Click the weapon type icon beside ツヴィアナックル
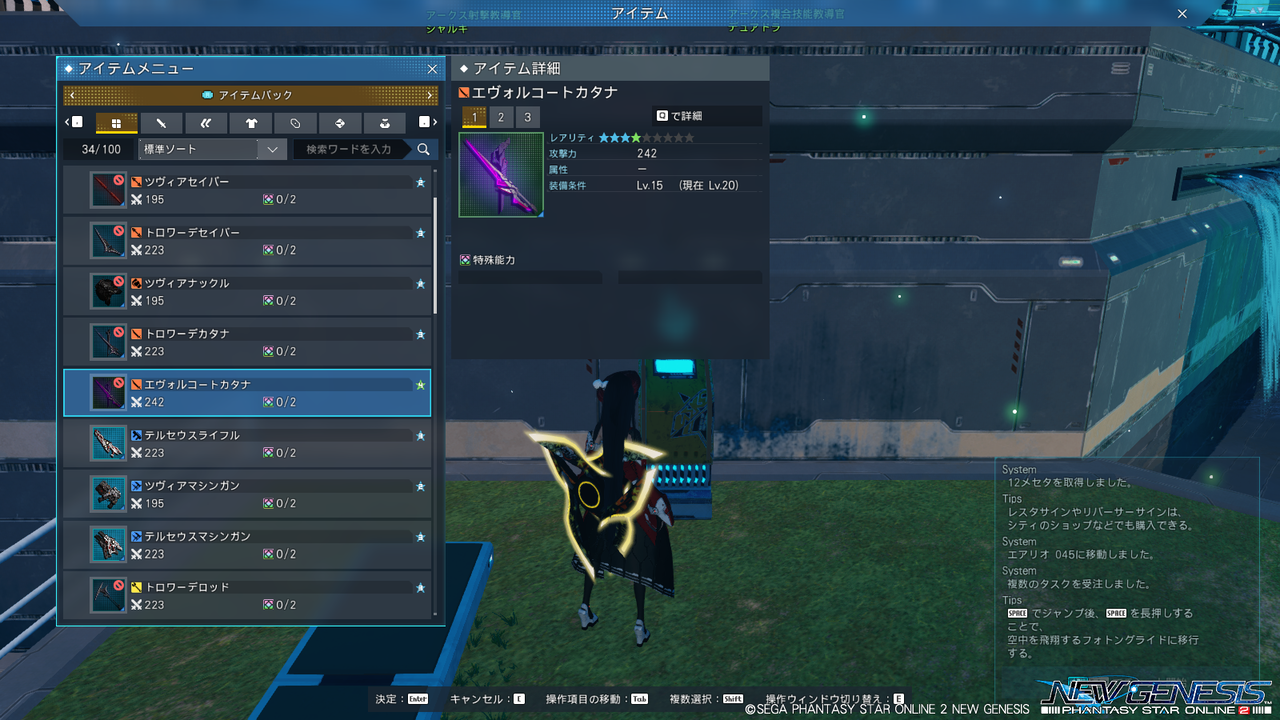1280x720 pixels. pyautogui.click(x=136, y=283)
